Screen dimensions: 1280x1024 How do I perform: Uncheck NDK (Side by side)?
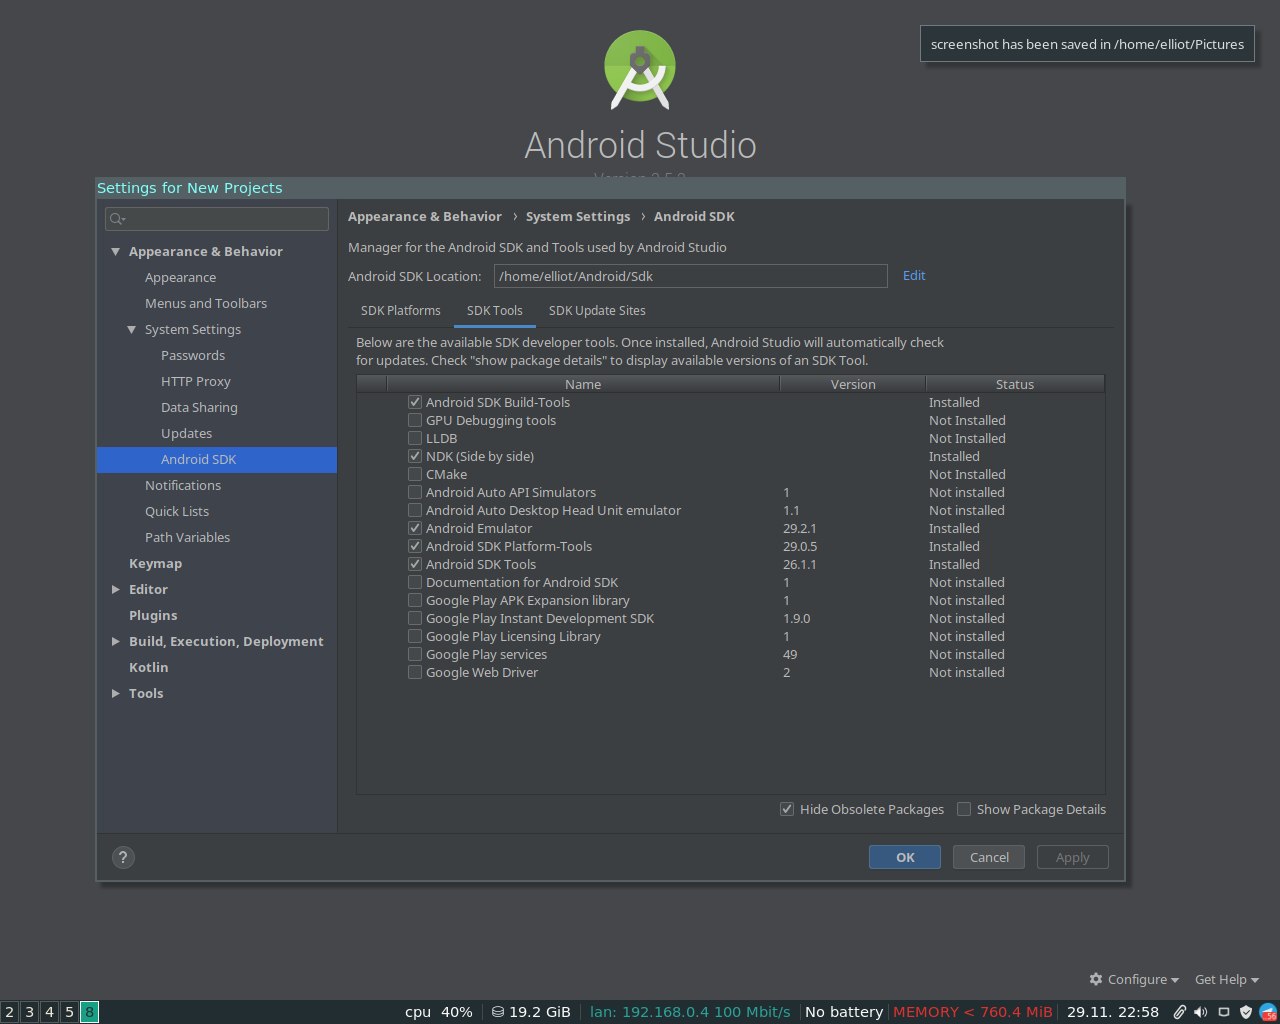coord(415,456)
